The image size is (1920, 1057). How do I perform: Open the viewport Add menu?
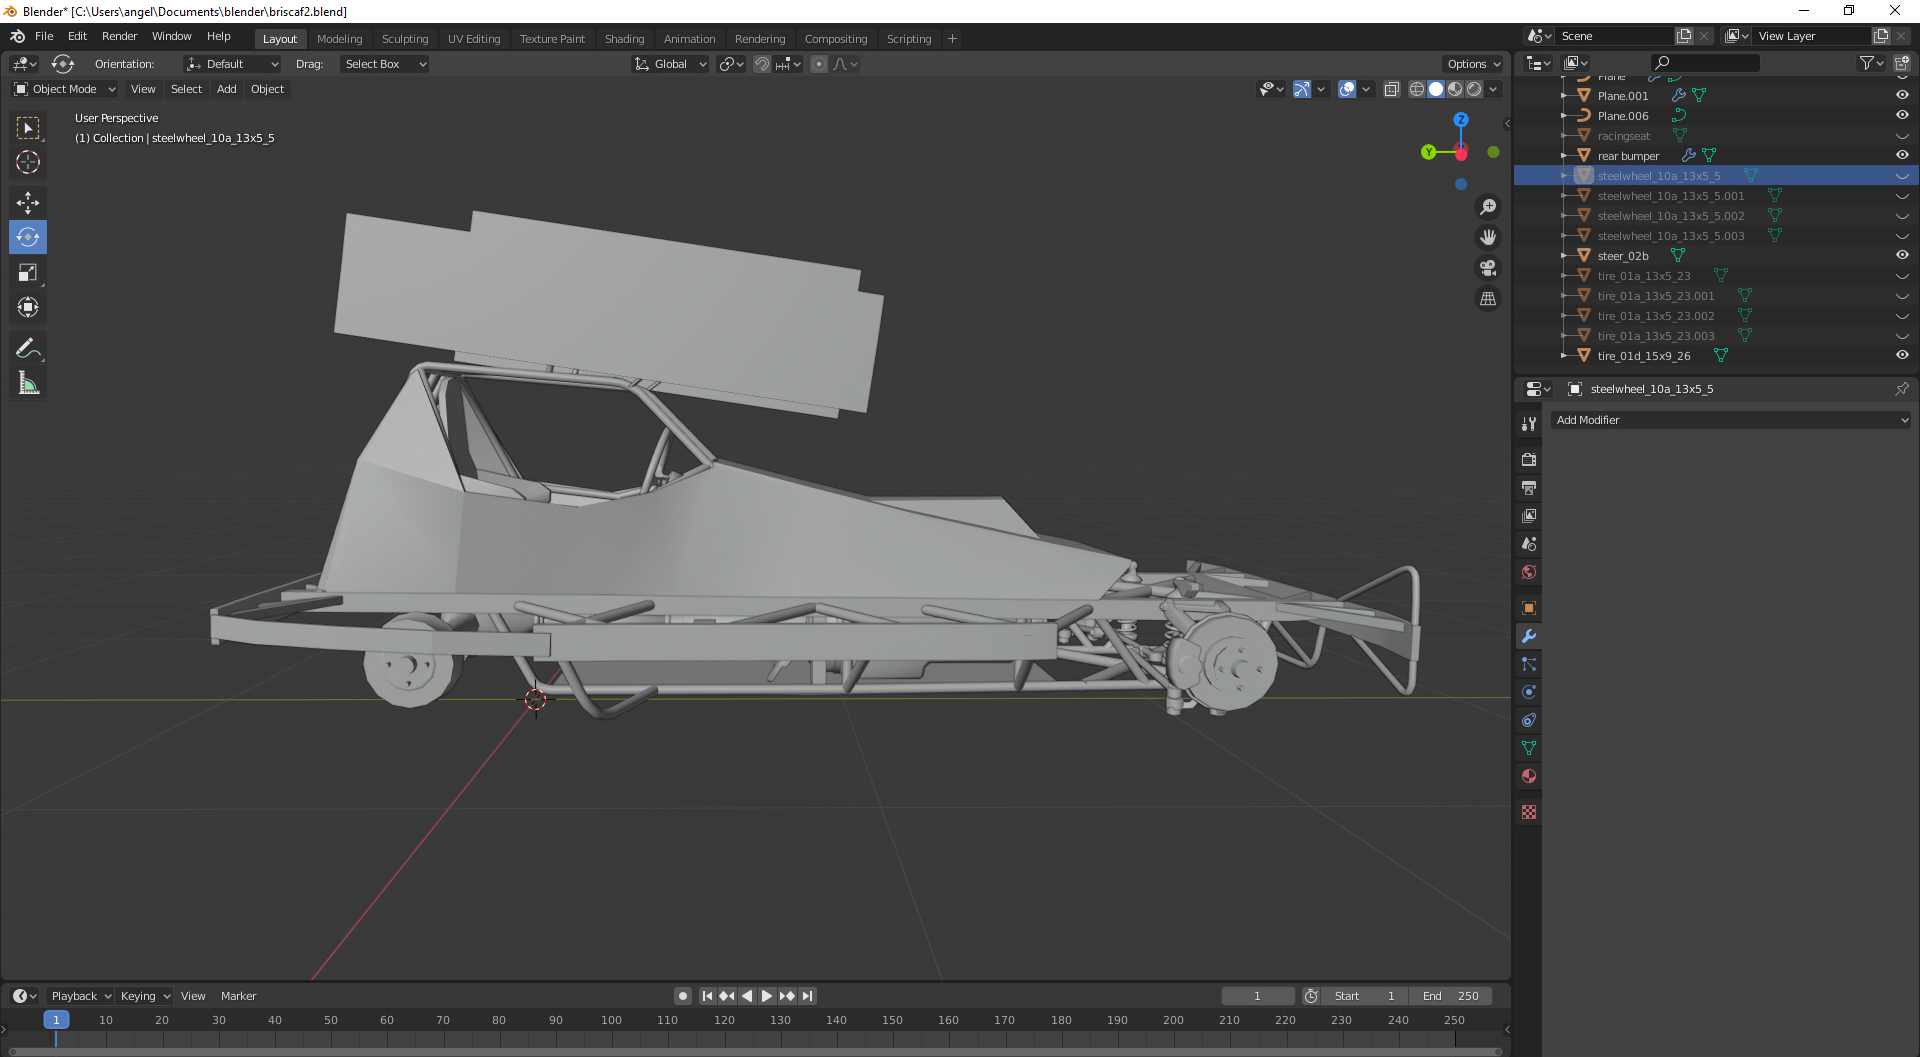227,89
